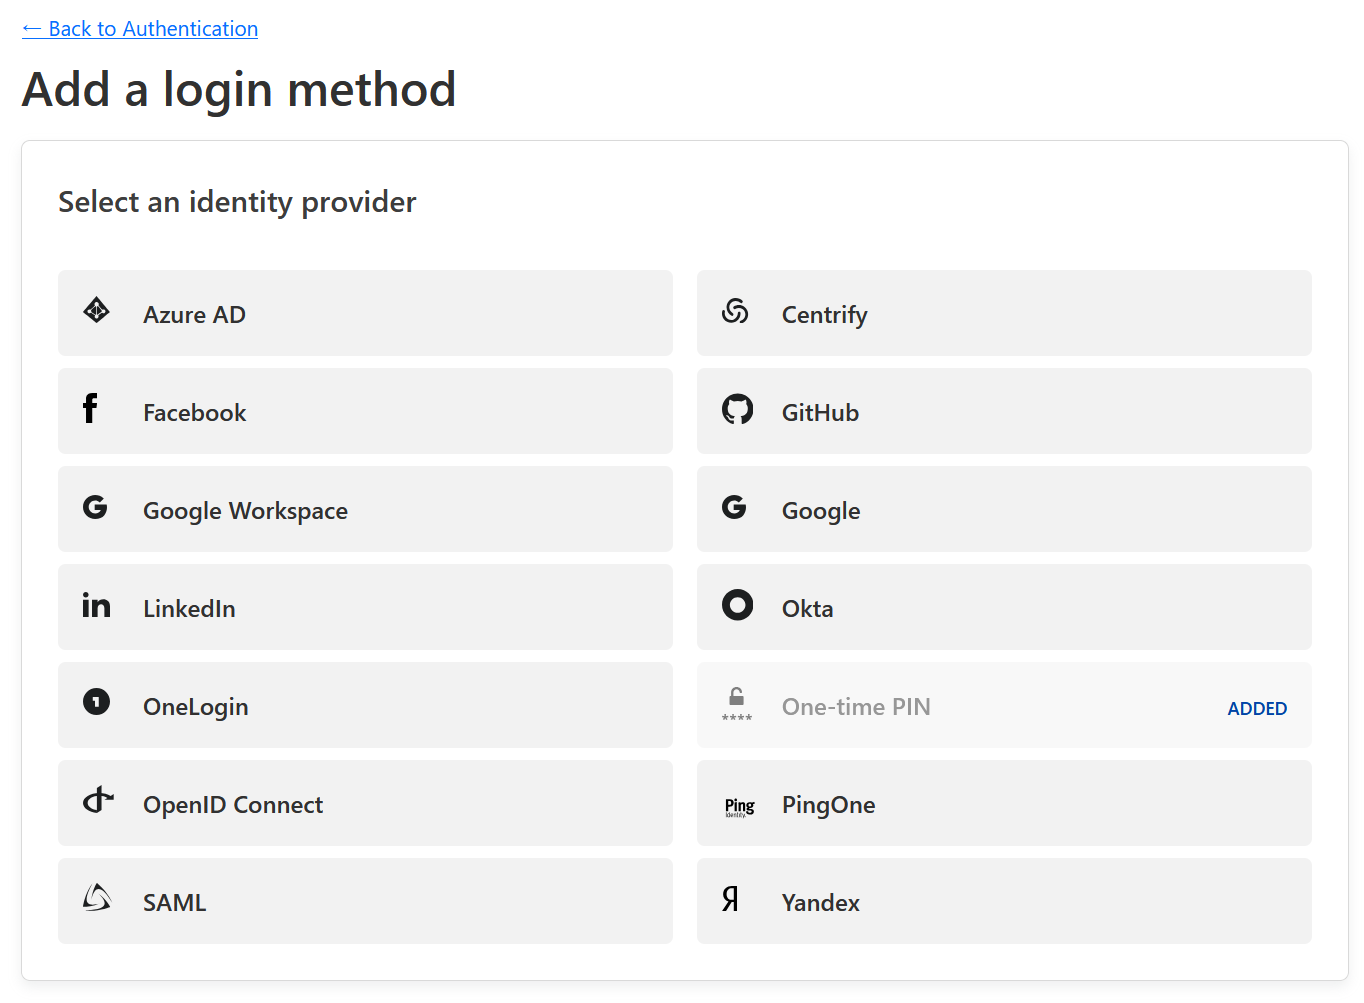Click the Azure AD diamond icon
The width and height of the screenshot is (1364, 1003).
[x=96, y=311]
